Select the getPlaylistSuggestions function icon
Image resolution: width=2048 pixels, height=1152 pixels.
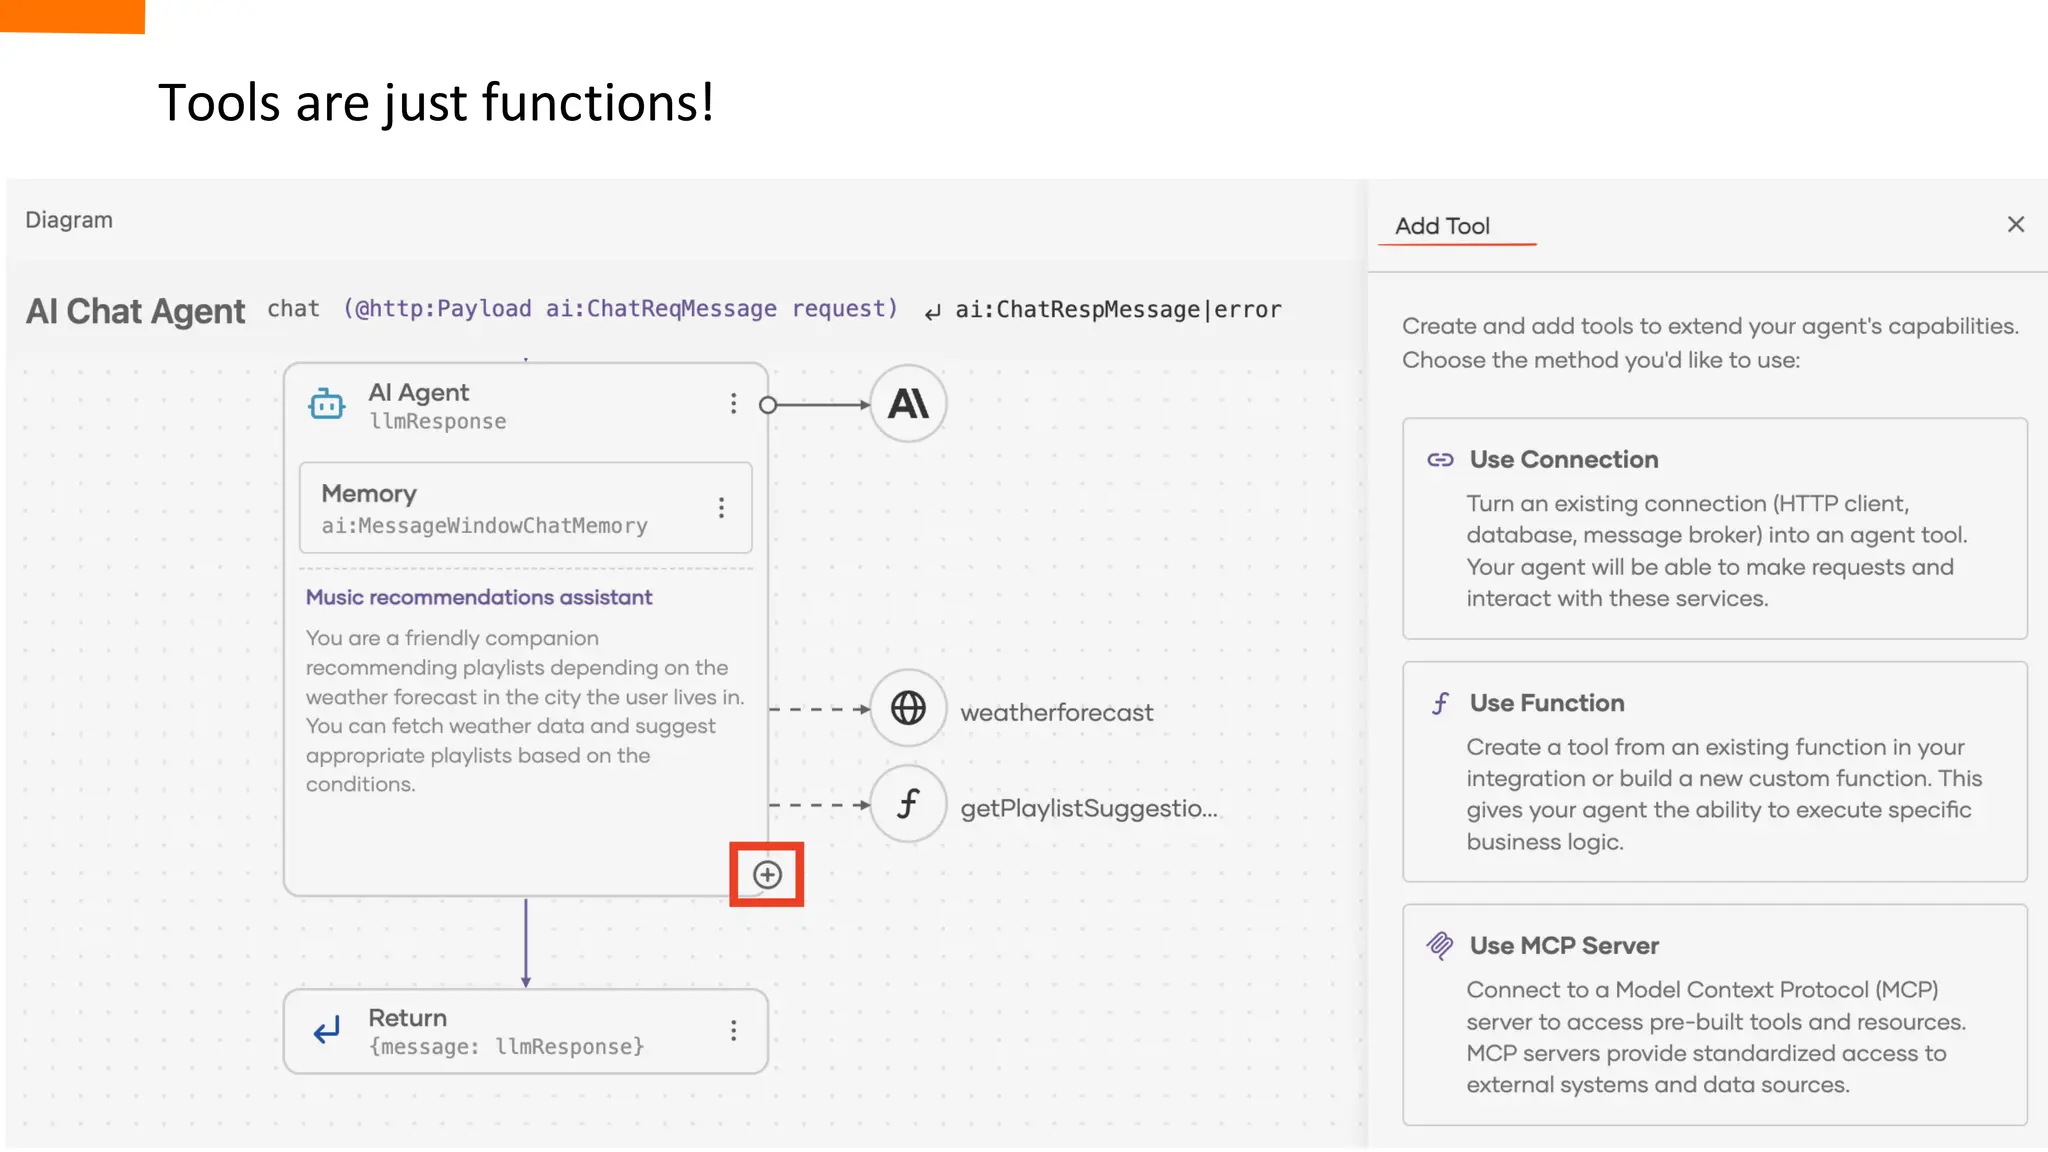click(908, 804)
